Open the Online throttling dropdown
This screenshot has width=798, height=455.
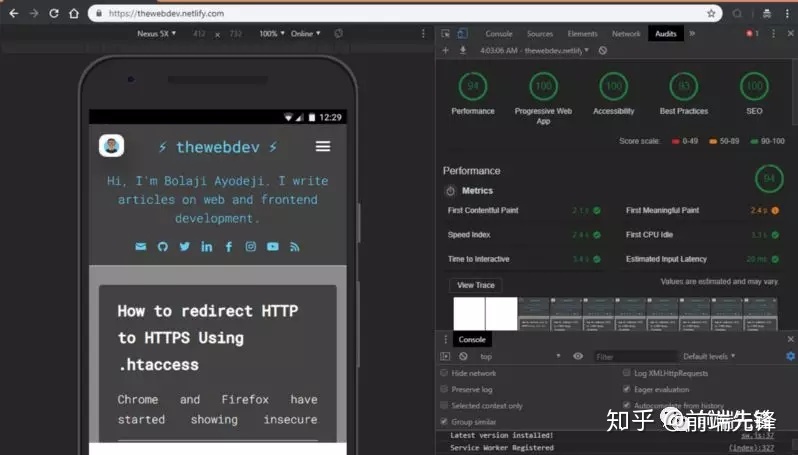(306, 34)
